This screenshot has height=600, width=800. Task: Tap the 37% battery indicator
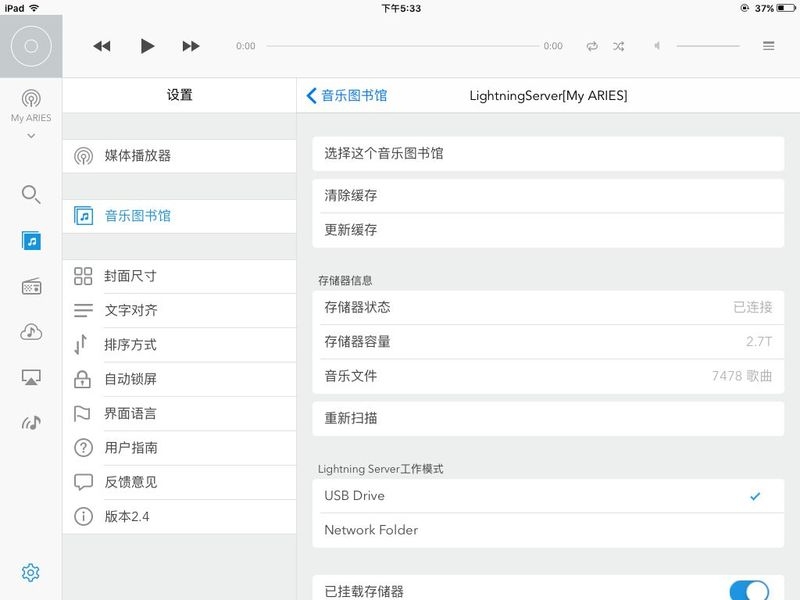pyautogui.click(x=774, y=8)
